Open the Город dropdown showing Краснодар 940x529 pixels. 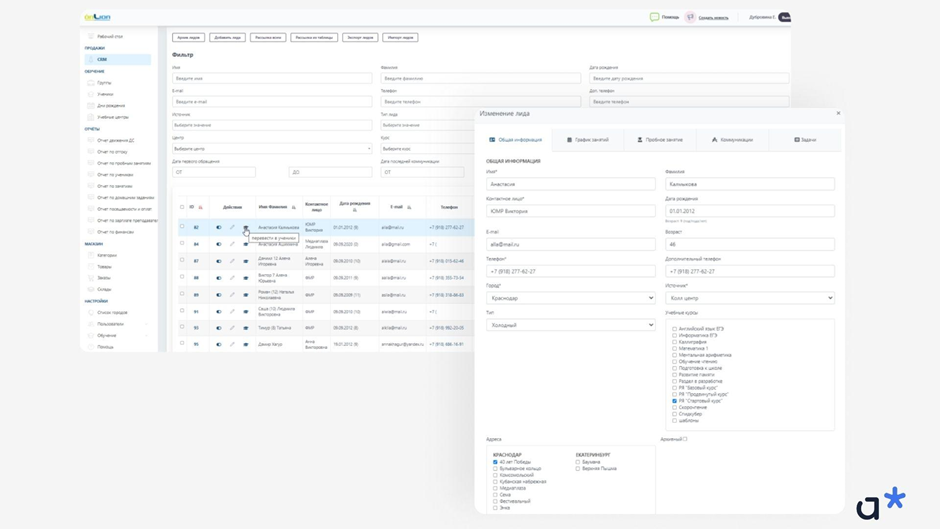coord(570,298)
